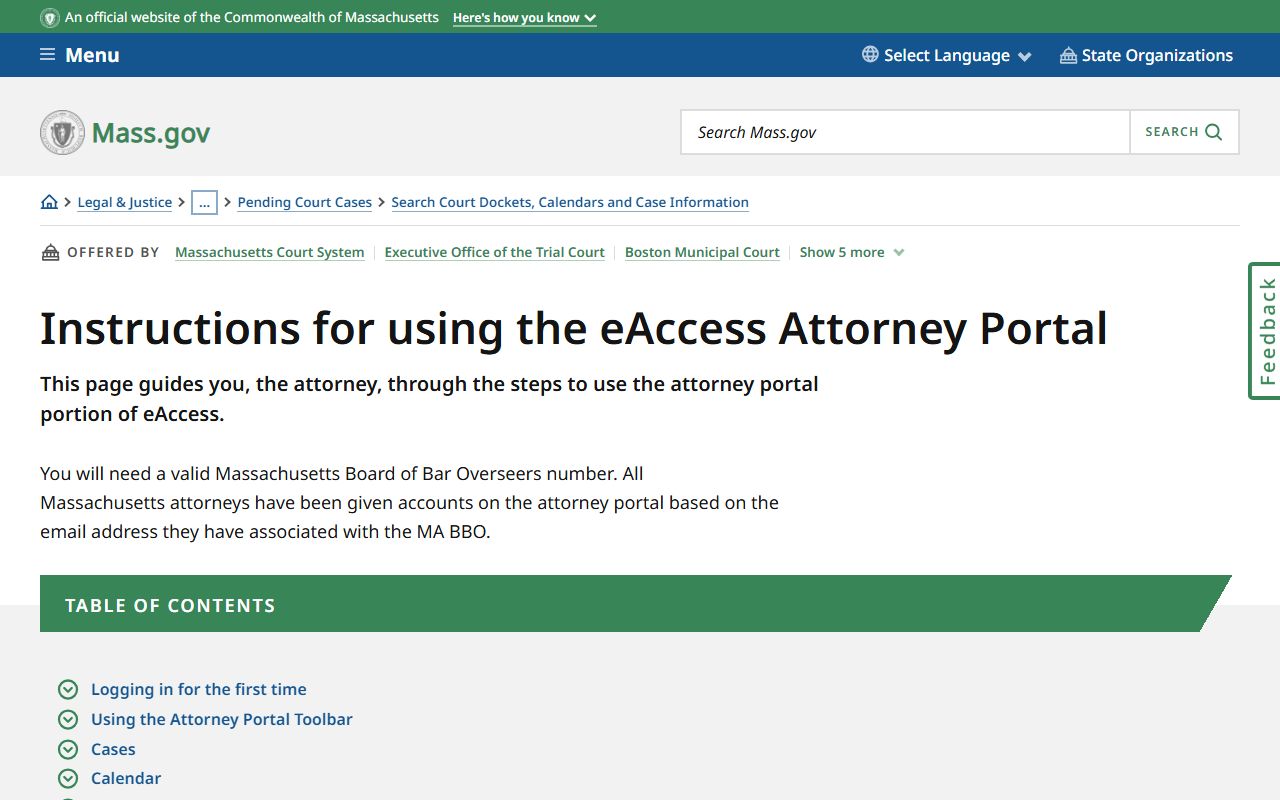Click the globe icon beside Select Language
The width and height of the screenshot is (1280, 800).
pyautogui.click(x=870, y=55)
